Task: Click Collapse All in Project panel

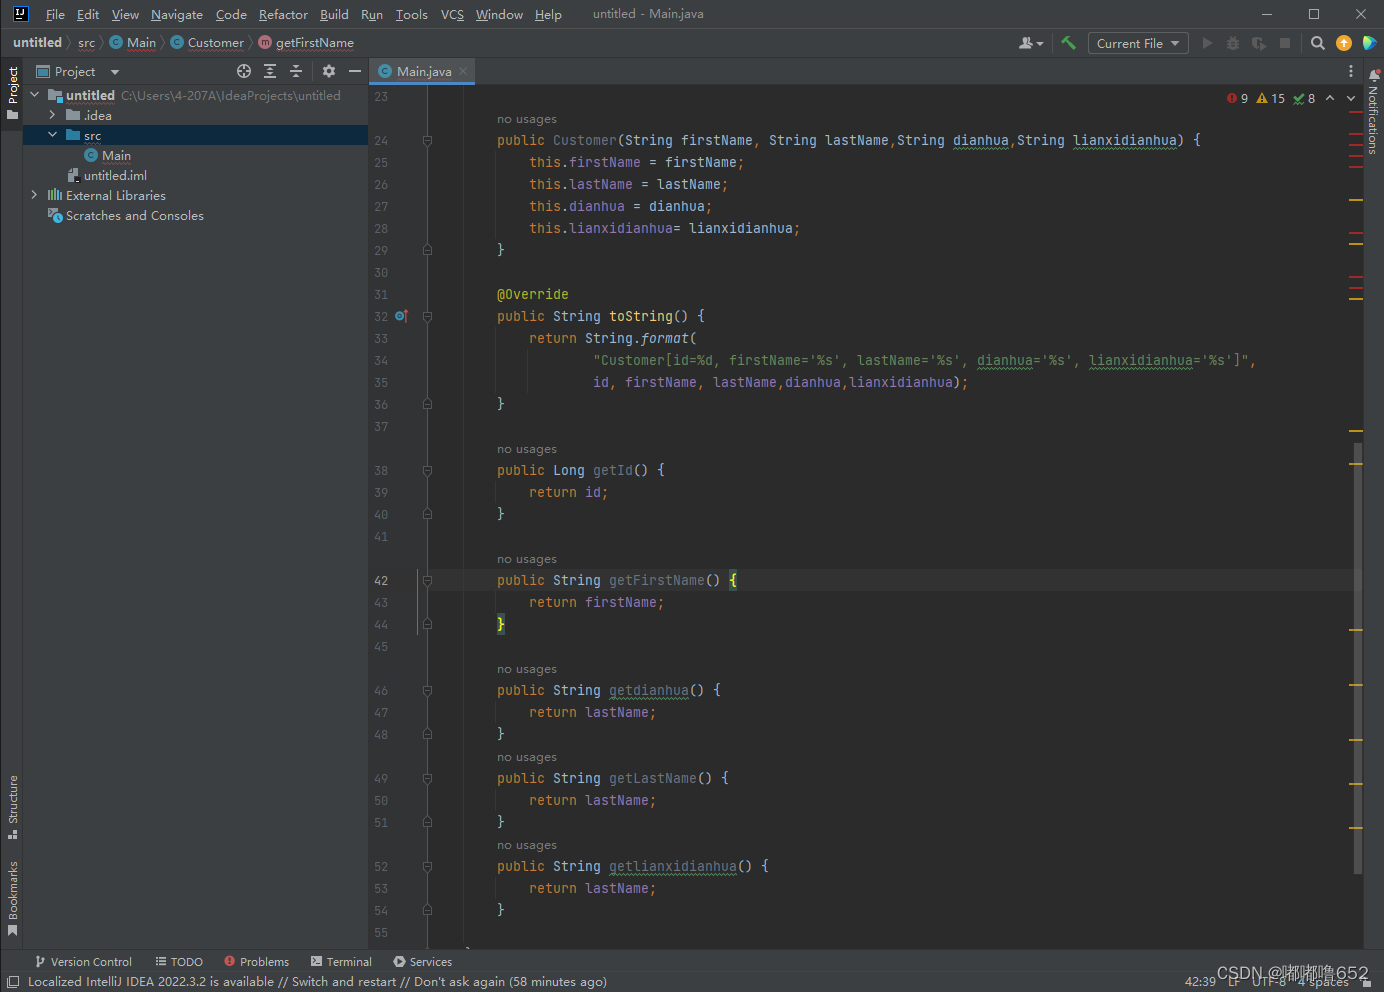Action: point(296,71)
